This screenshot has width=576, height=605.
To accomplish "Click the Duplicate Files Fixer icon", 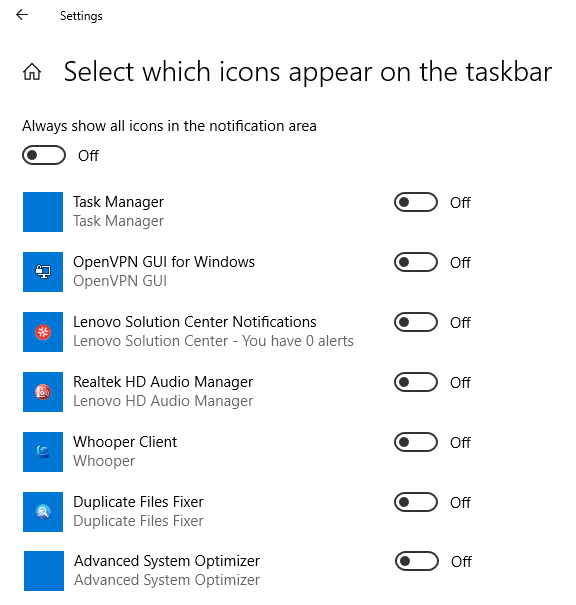I will (43, 512).
